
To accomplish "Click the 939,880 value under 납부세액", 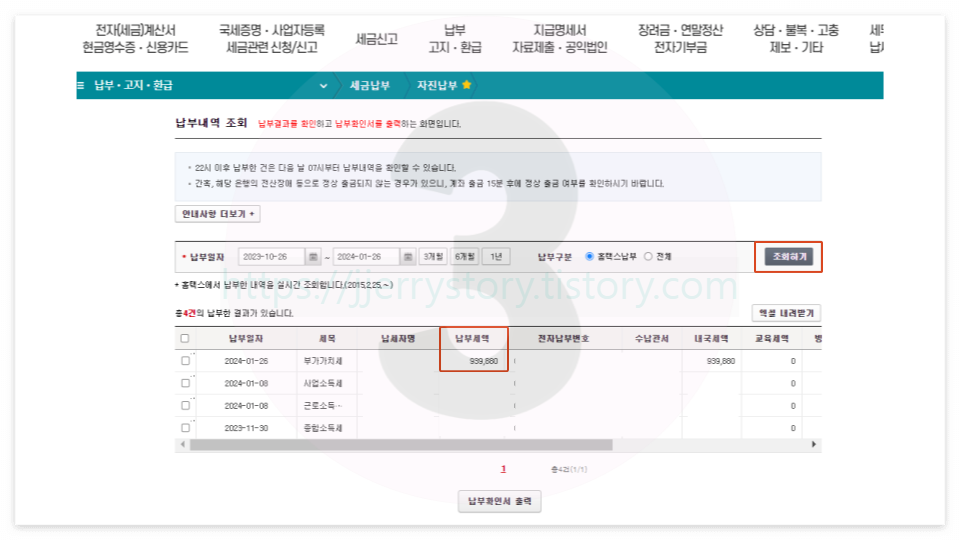I will coord(484,361).
